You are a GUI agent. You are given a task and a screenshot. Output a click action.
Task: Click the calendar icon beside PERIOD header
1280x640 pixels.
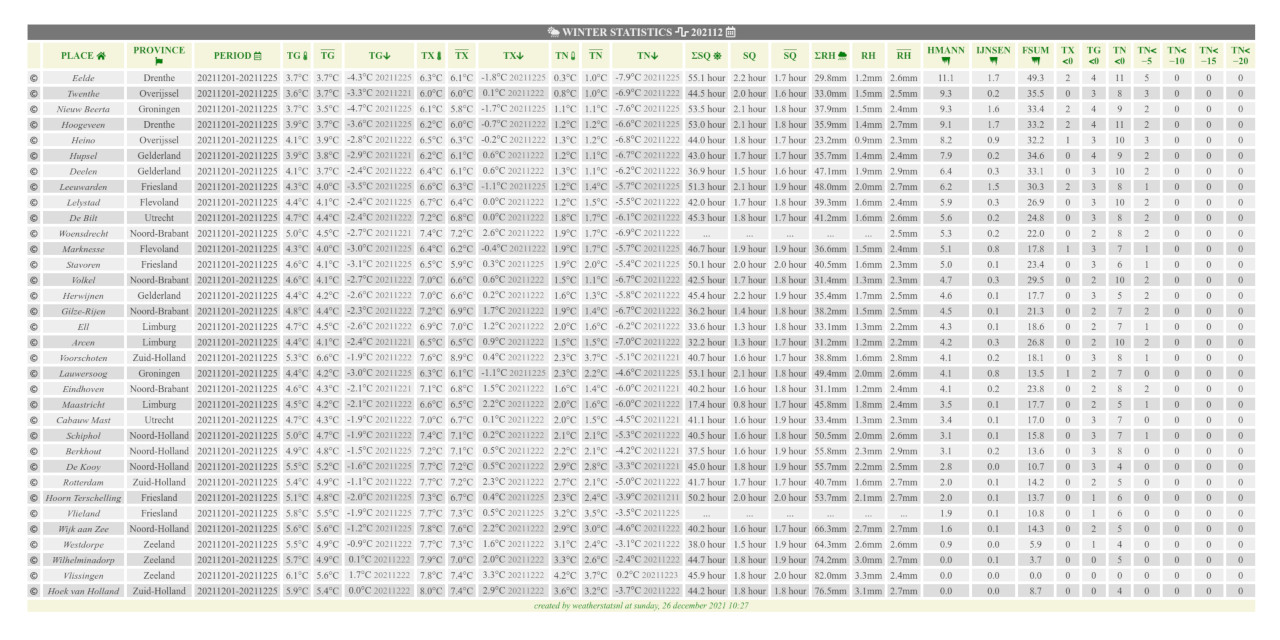coord(258,55)
